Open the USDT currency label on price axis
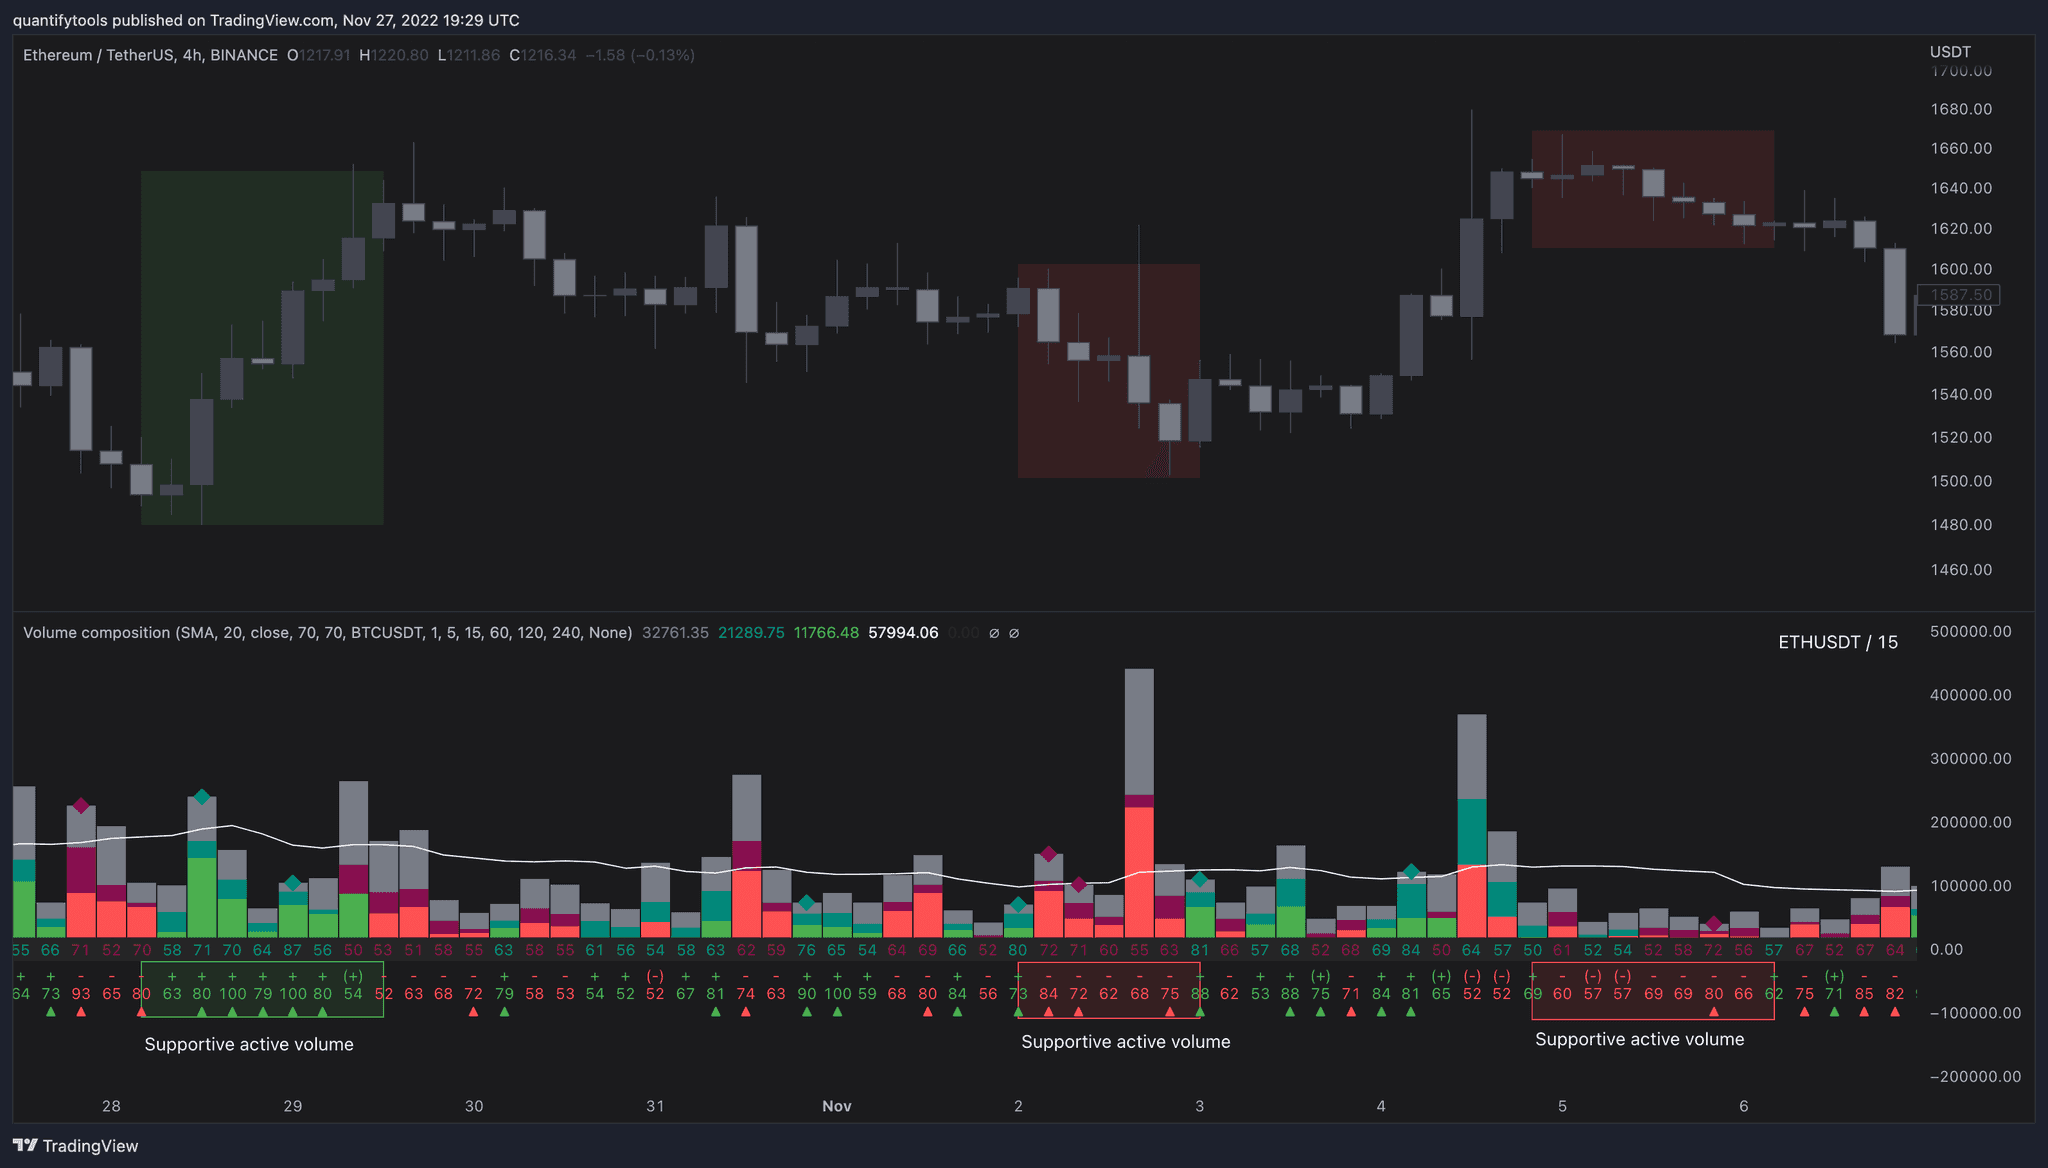Viewport: 2048px width, 1168px height. coord(1949,52)
